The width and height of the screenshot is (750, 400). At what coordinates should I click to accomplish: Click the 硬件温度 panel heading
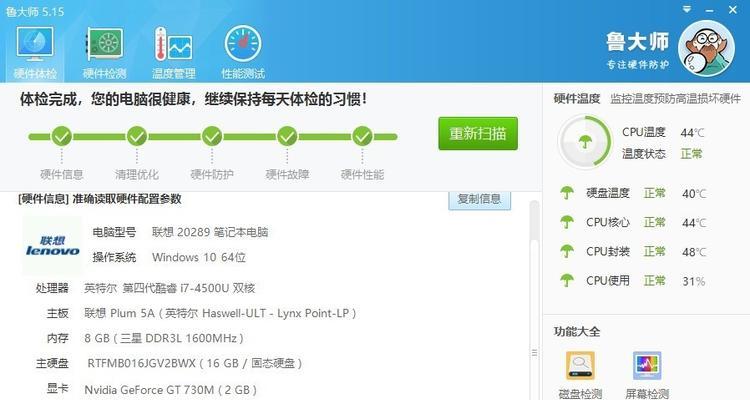(x=577, y=99)
